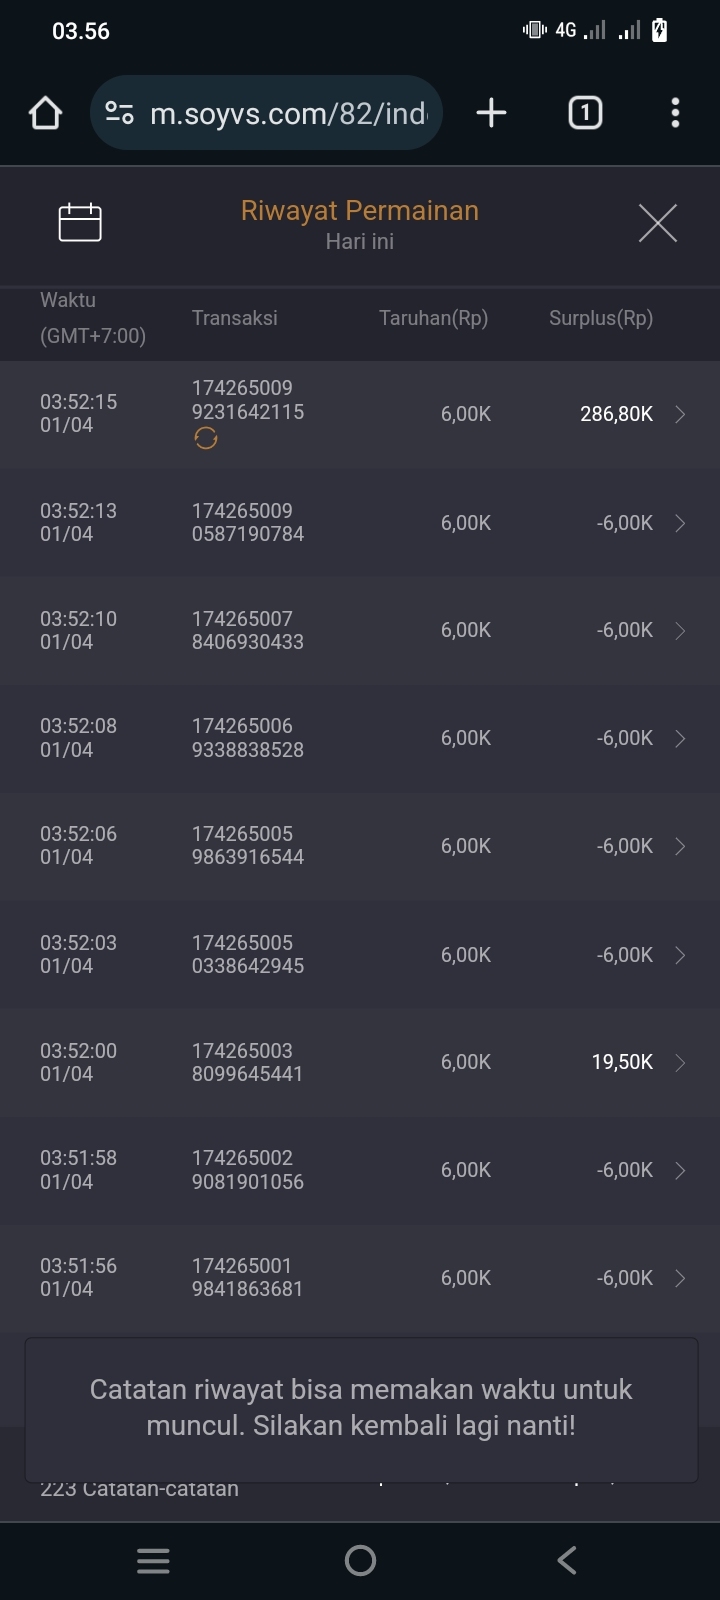Select the transaction ending 0338642945
The image size is (720, 1600).
(248, 955)
